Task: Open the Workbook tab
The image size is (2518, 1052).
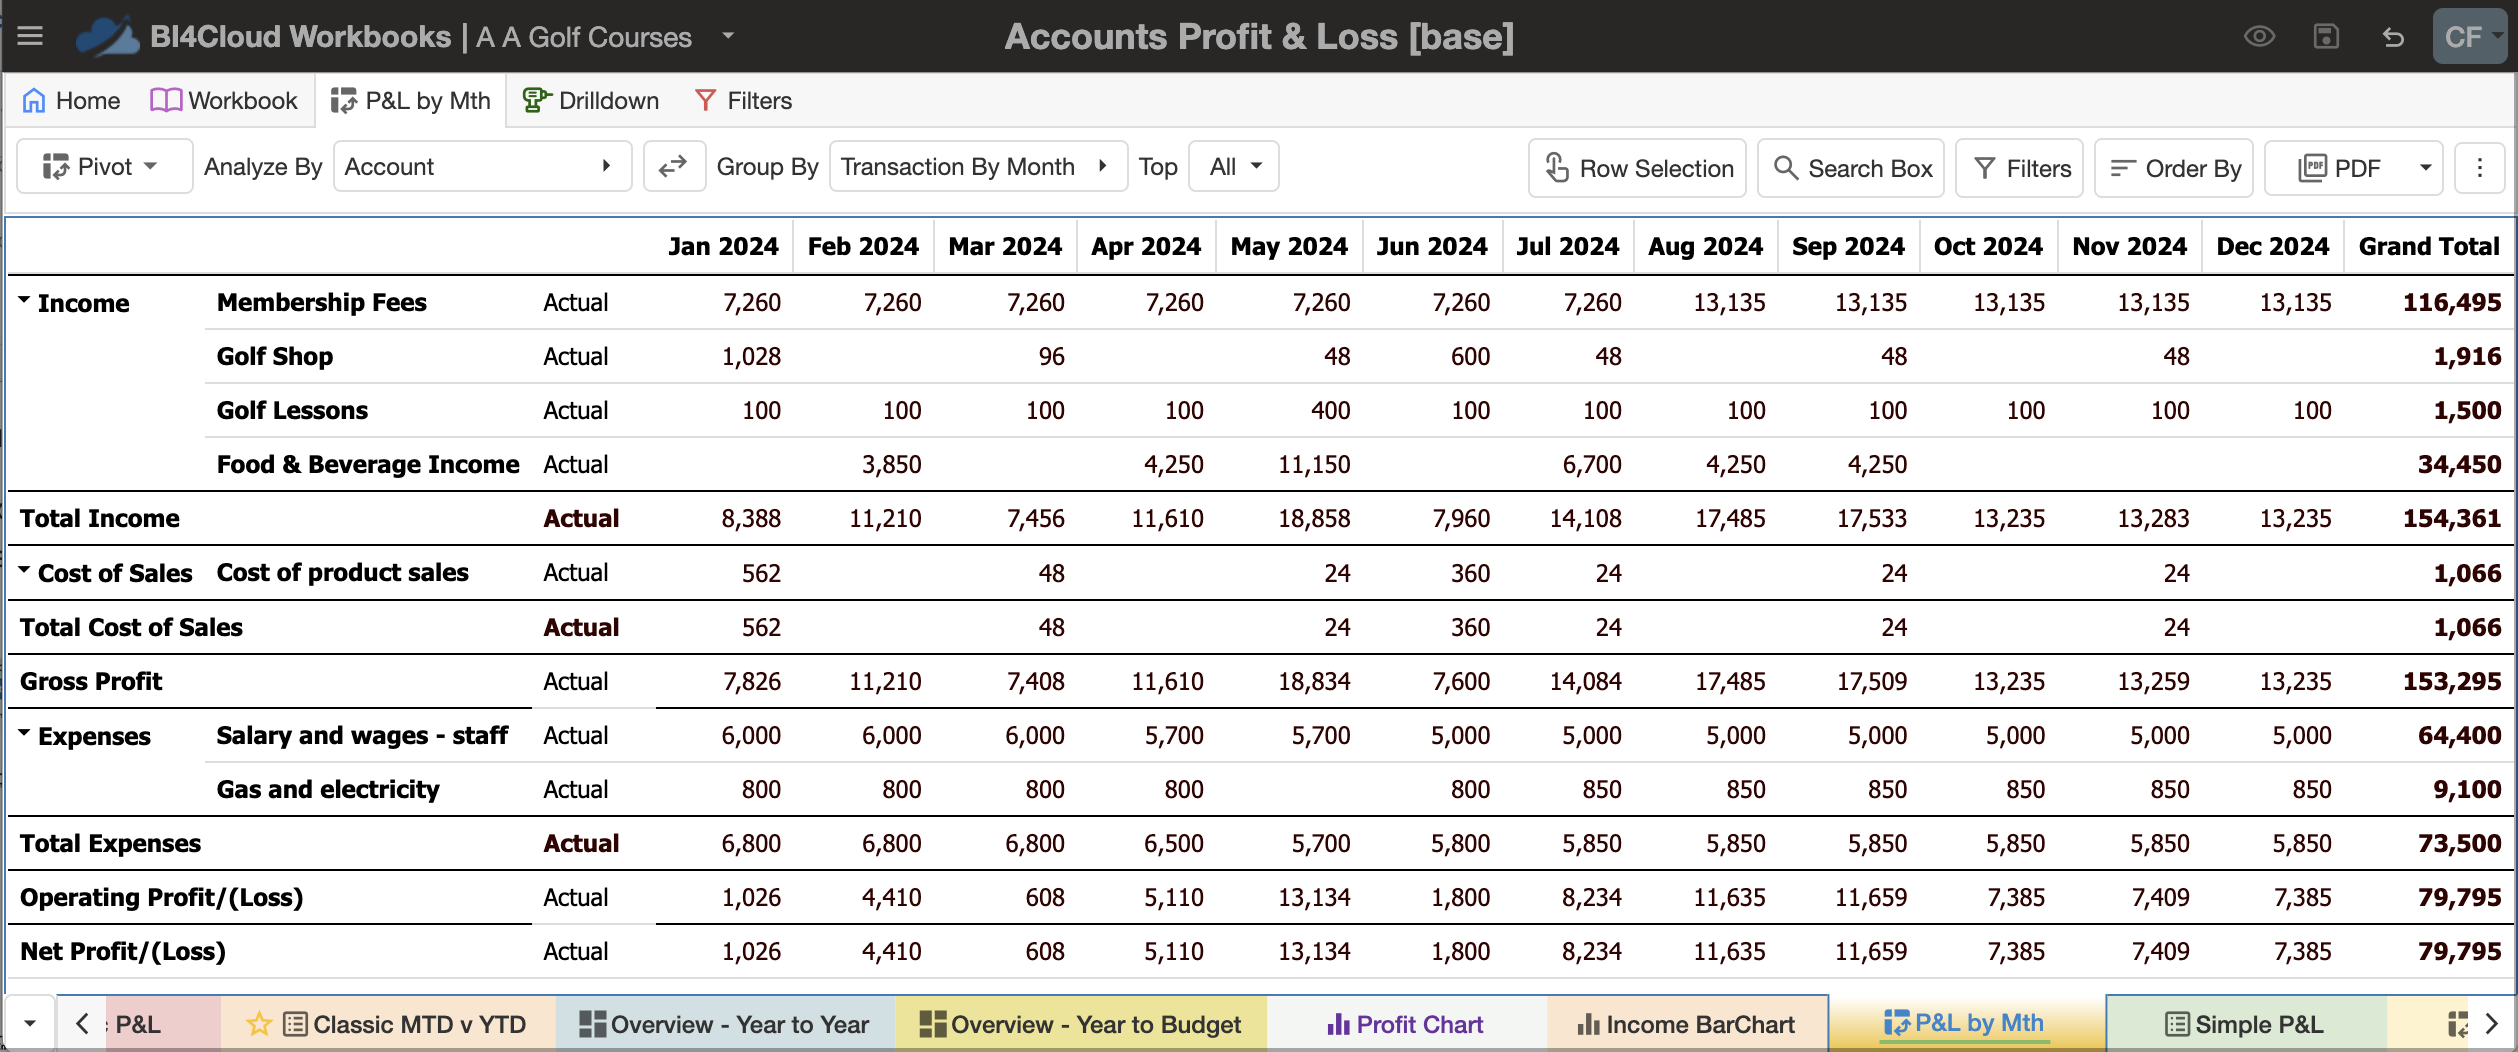Action: point(224,101)
